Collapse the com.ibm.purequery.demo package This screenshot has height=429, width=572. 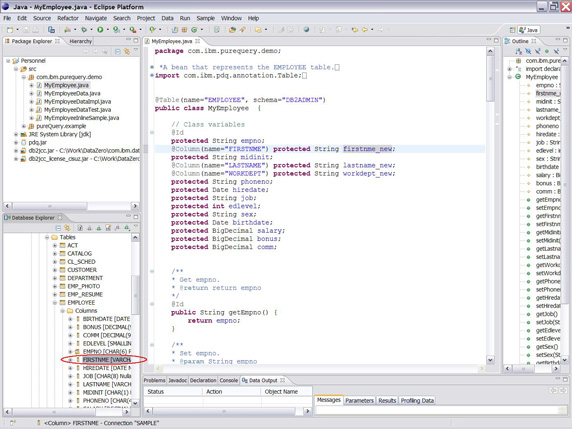[24, 77]
